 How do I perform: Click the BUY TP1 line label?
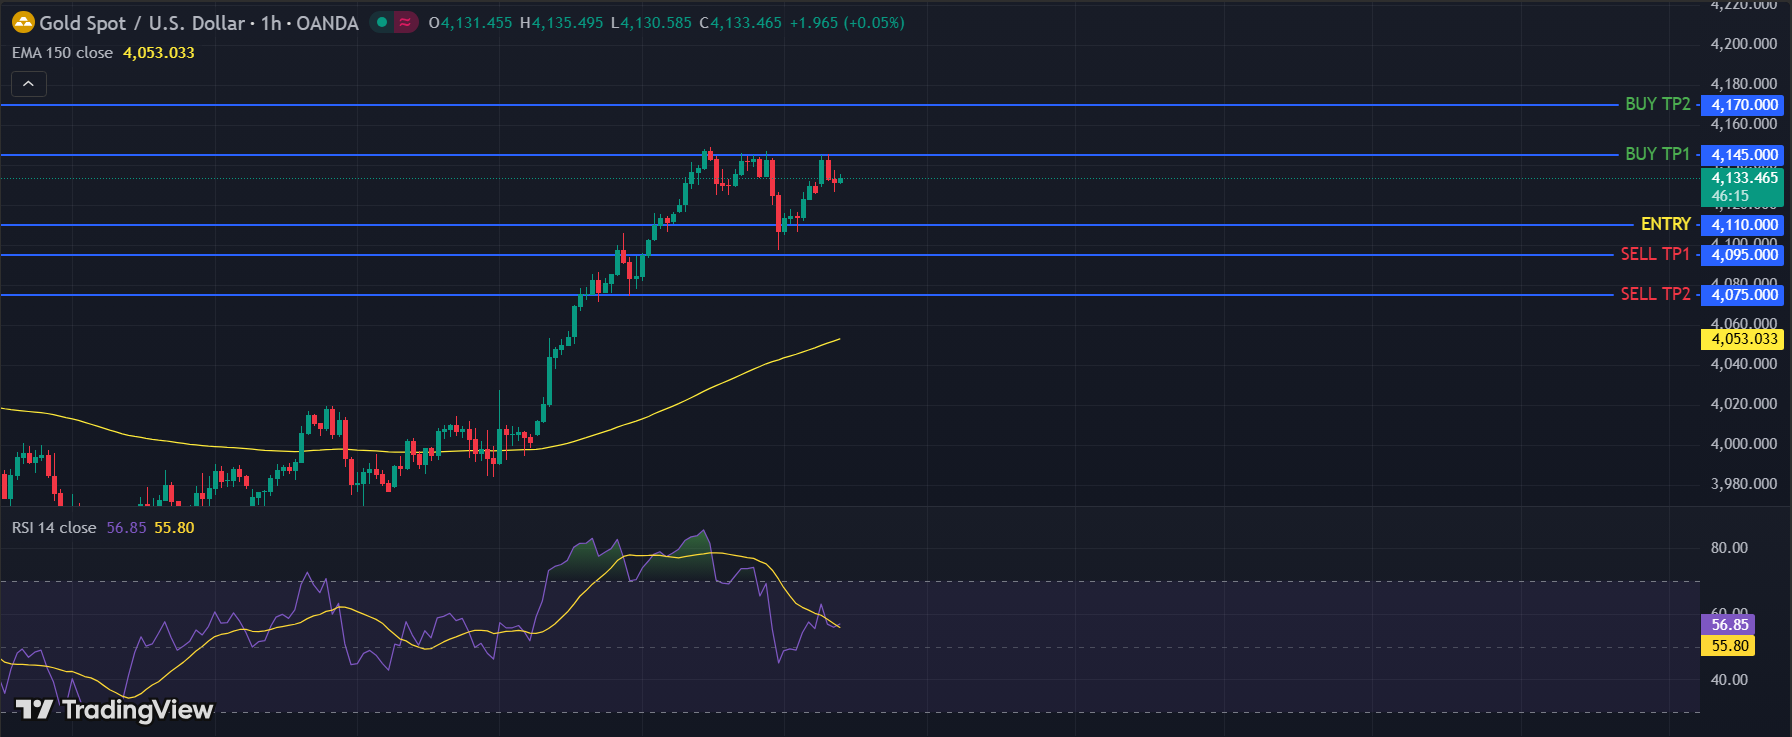(1657, 154)
